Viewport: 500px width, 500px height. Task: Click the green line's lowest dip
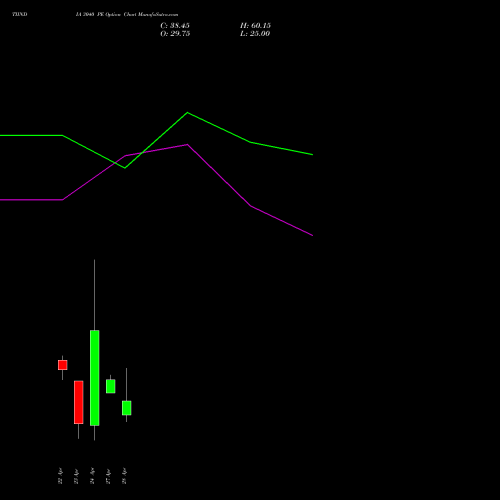(x=125, y=168)
